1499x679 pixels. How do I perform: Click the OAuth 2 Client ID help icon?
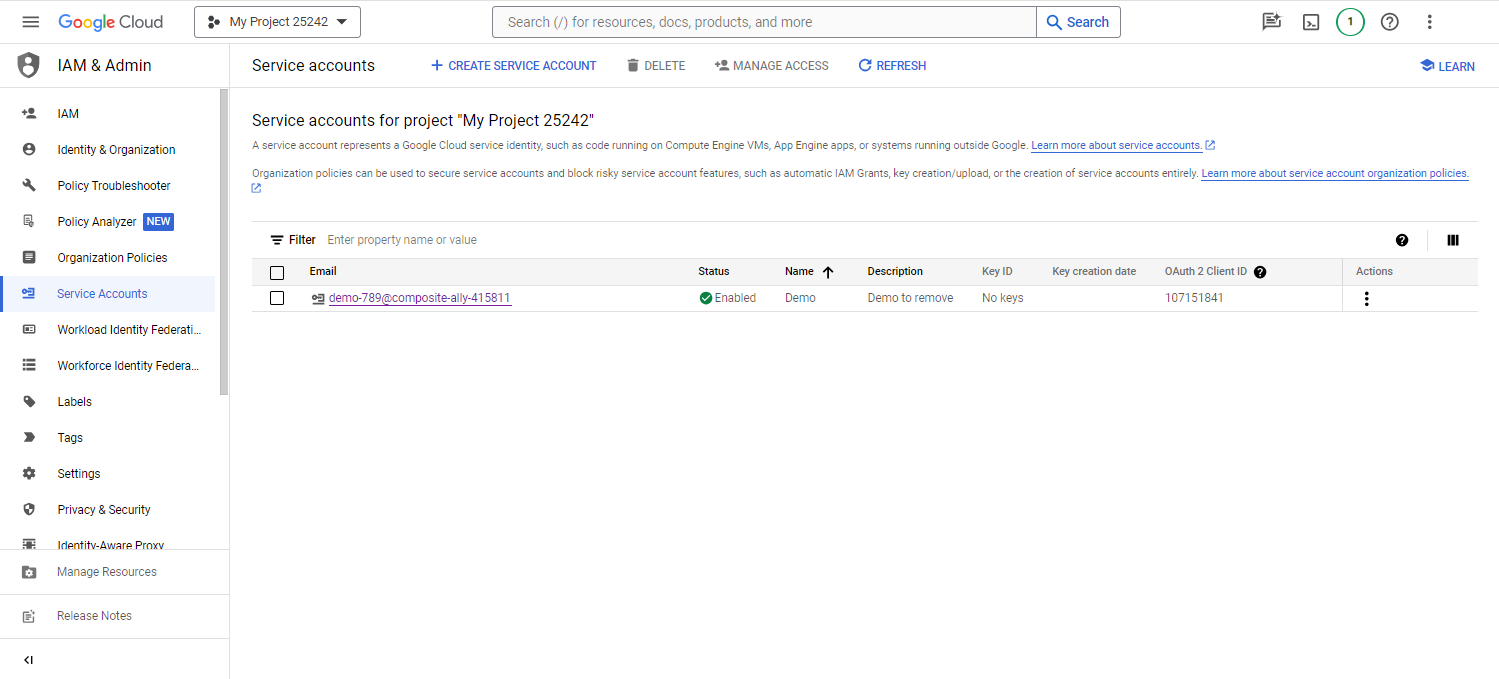(x=1260, y=272)
